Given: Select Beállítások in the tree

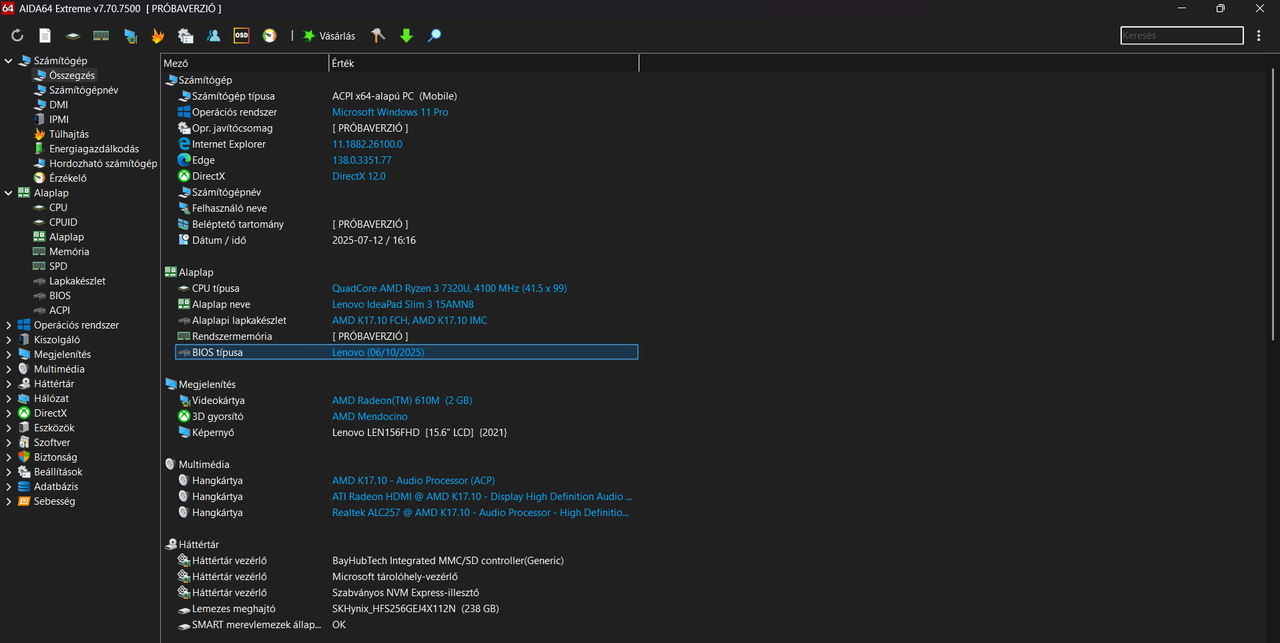Looking at the screenshot, I should [58, 472].
